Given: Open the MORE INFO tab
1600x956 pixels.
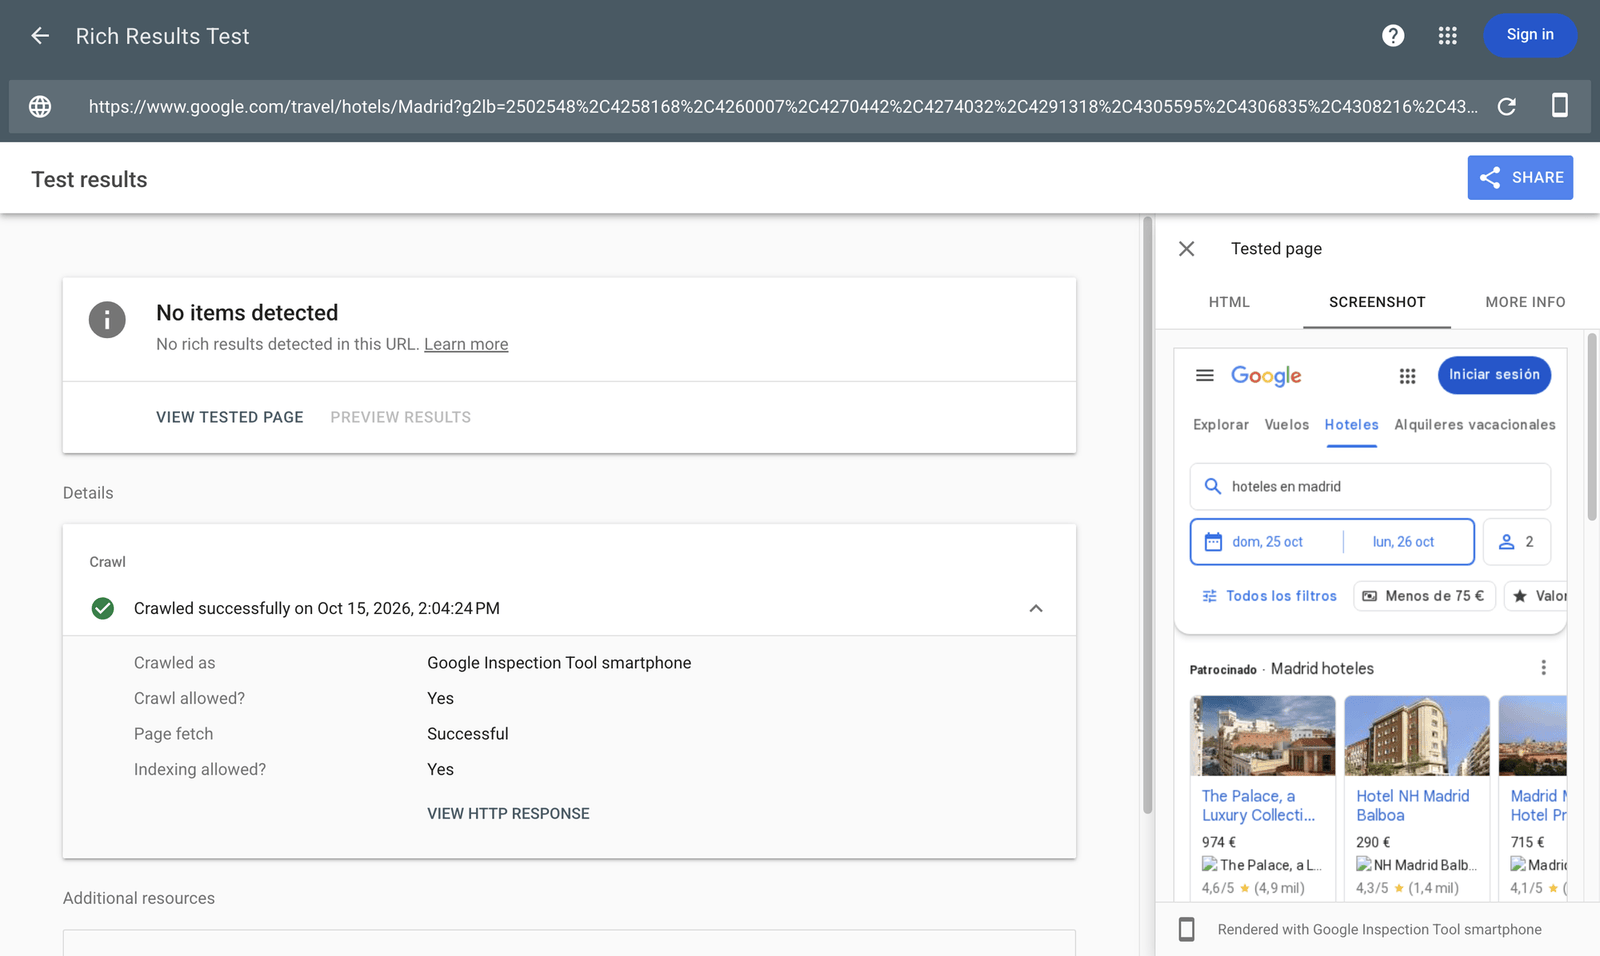Looking at the screenshot, I should click(1525, 302).
